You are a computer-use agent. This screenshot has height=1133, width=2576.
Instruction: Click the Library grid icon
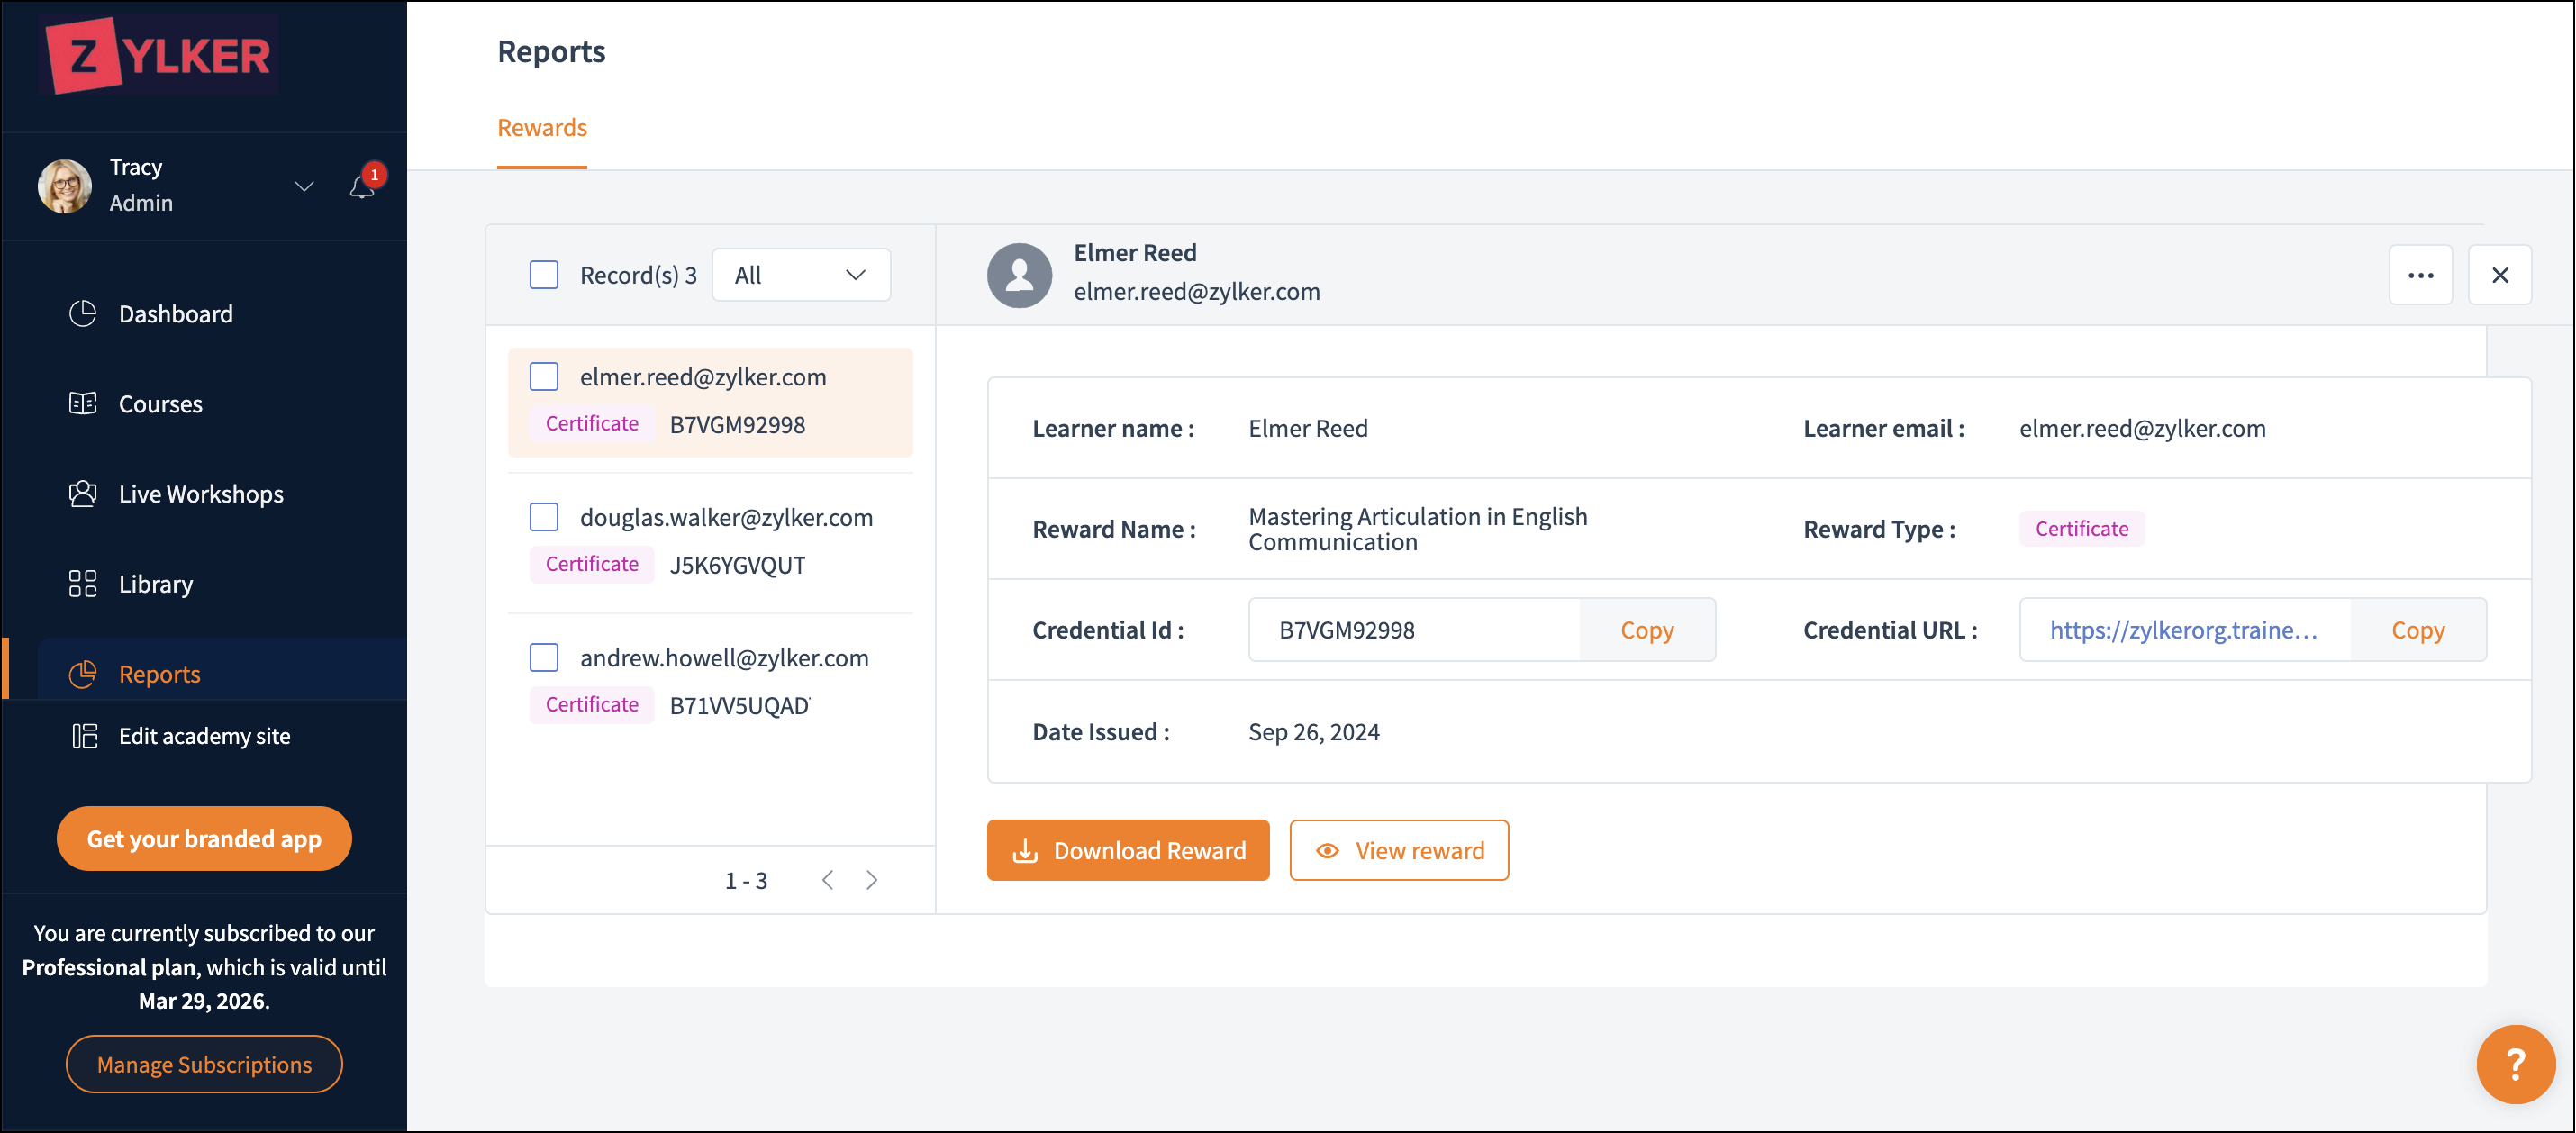coord(83,584)
